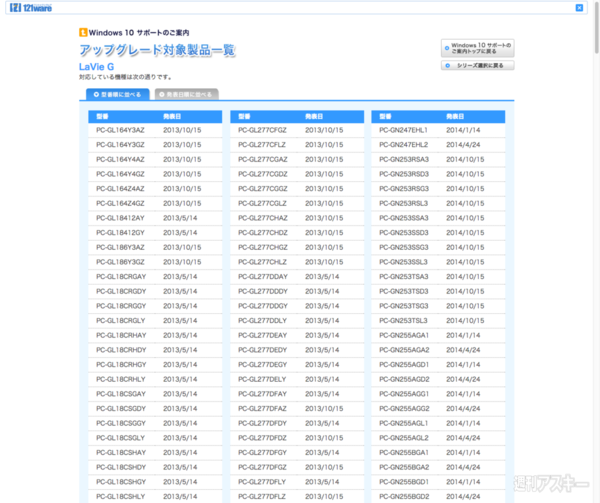Select model PC-GL18CSHAY

pyautogui.click(x=121, y=453)
